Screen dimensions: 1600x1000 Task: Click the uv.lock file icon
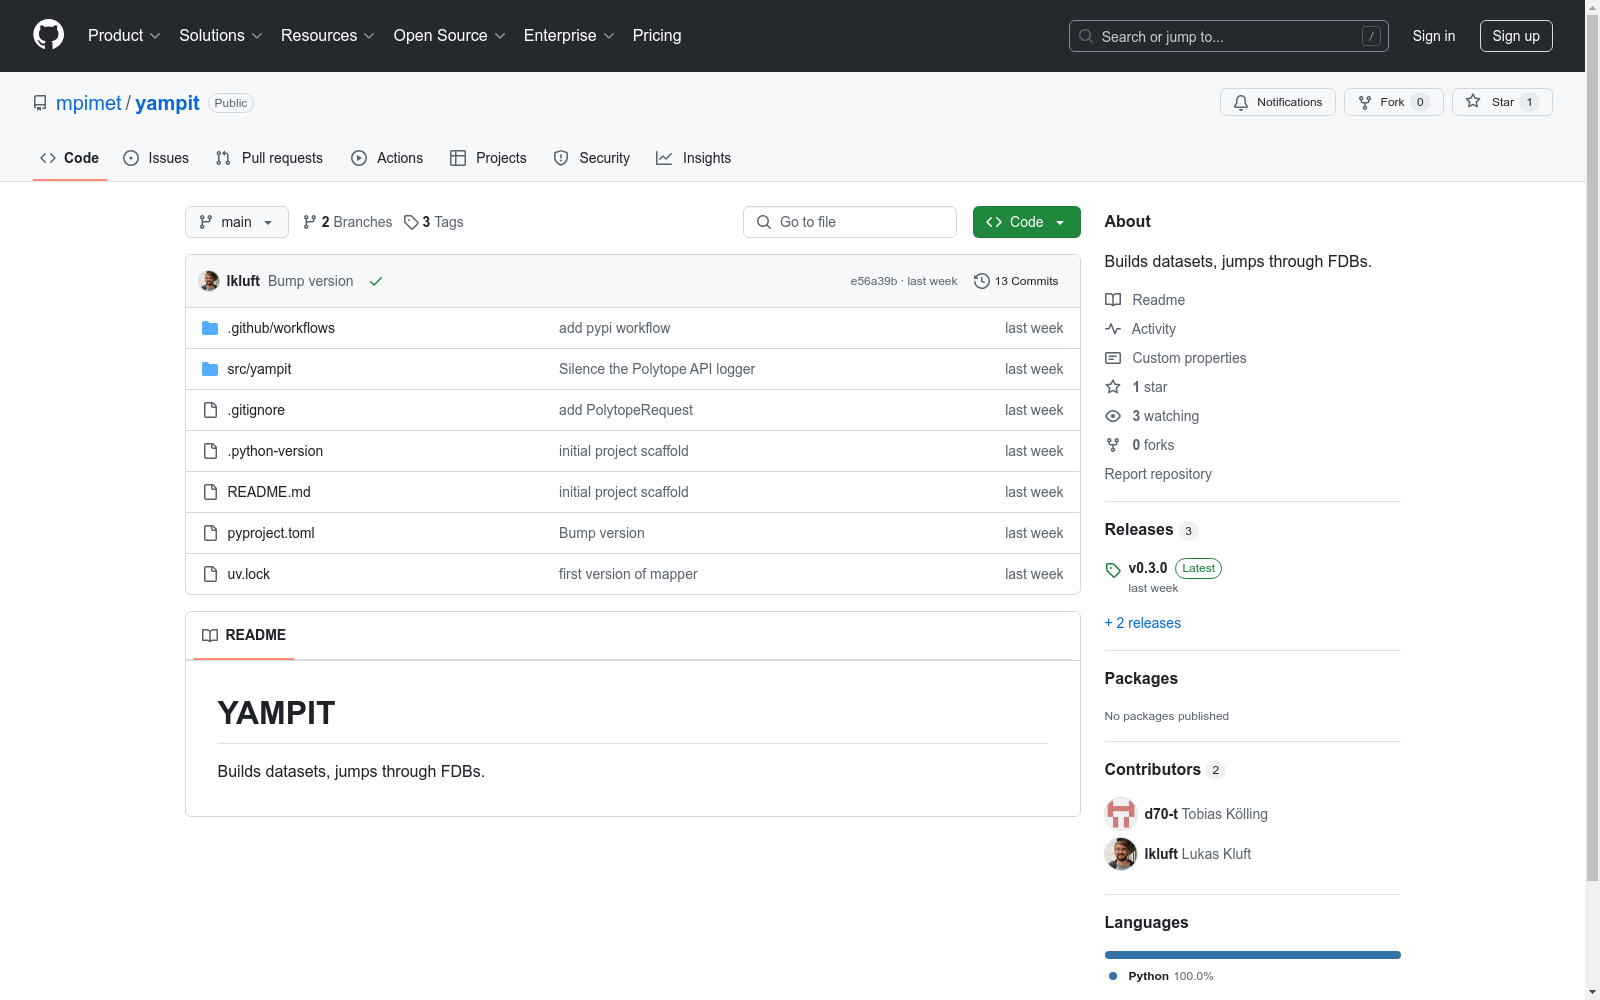210,574
